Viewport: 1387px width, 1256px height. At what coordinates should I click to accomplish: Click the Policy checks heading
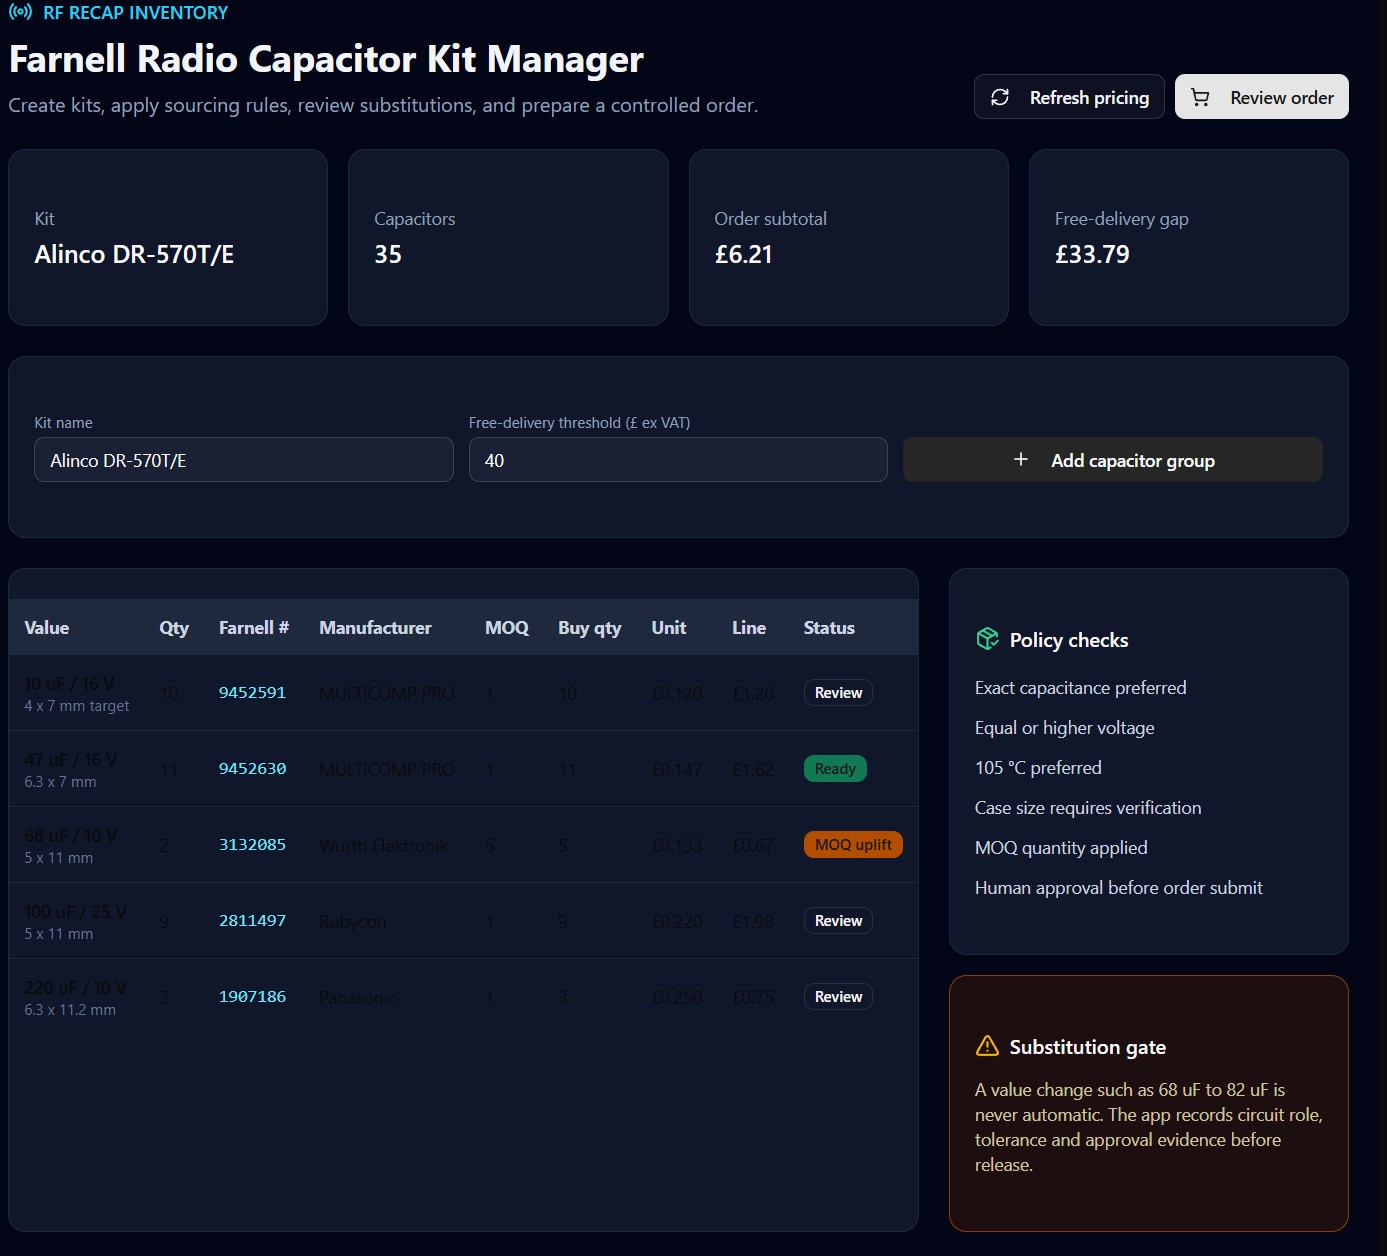[x=1069, y=640]
